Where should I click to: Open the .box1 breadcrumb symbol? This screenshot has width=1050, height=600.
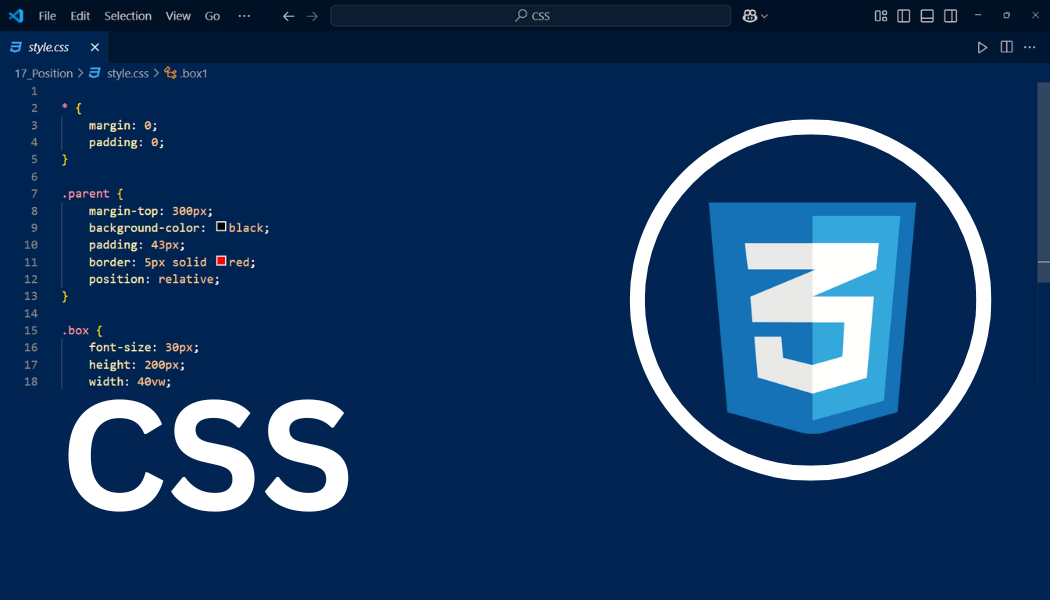186,73
